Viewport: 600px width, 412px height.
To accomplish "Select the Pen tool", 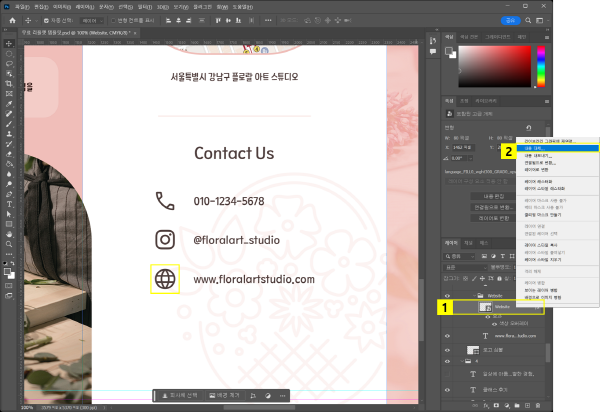I will click(9, 194).
